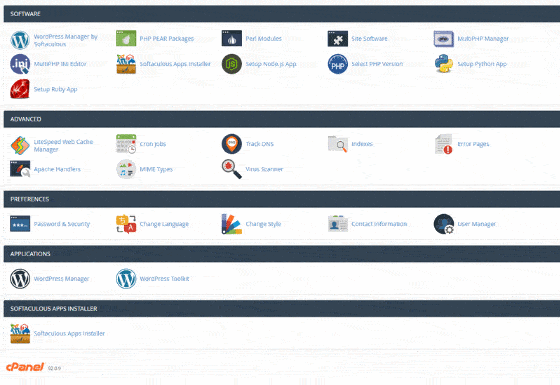
Task: Click the Change Language link
Action: 164,224
